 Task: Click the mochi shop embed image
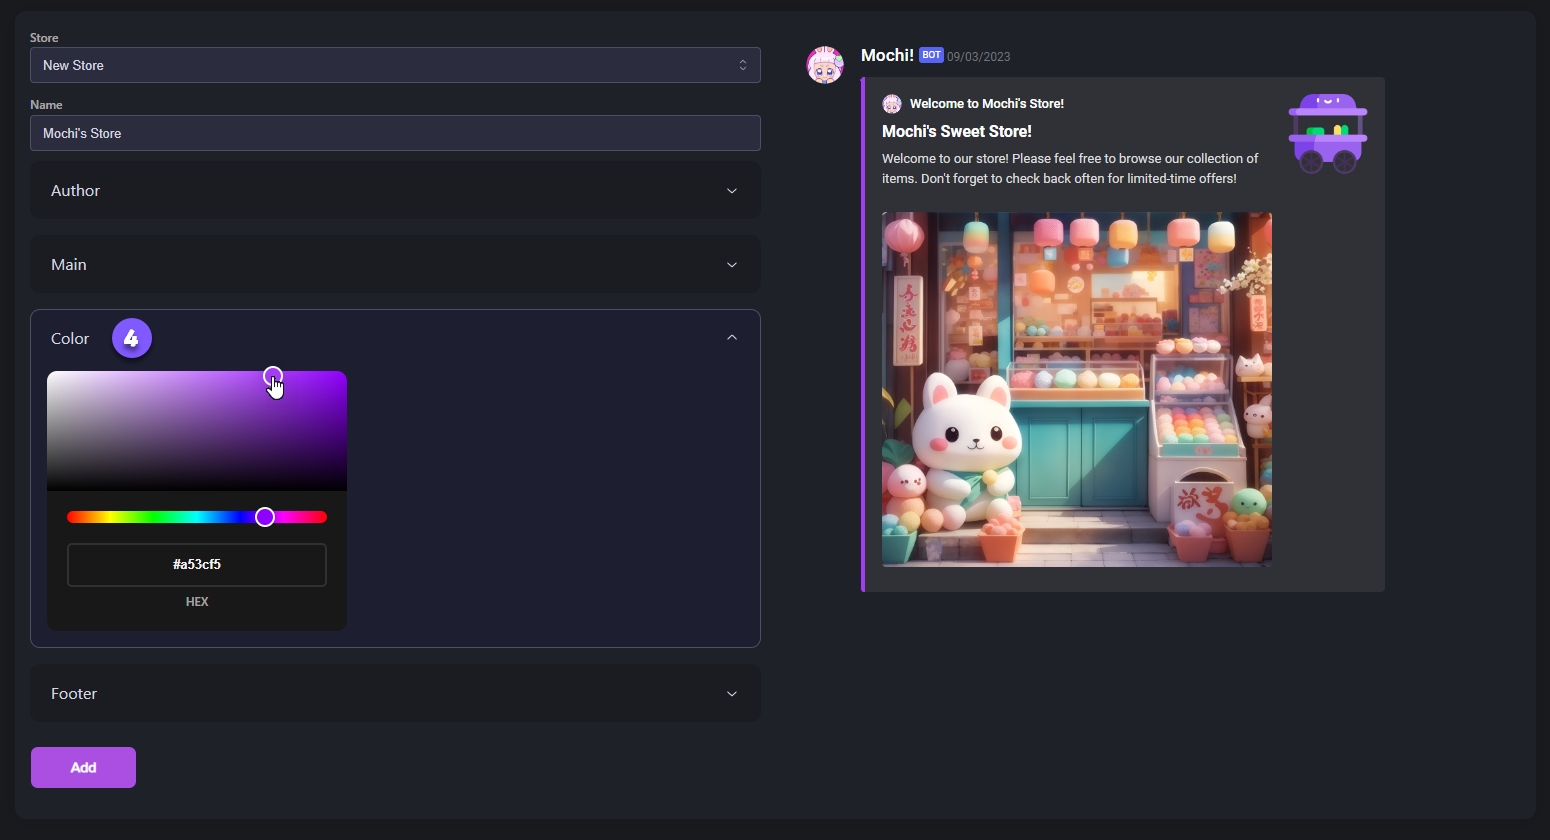click(x=1077, y=389)
